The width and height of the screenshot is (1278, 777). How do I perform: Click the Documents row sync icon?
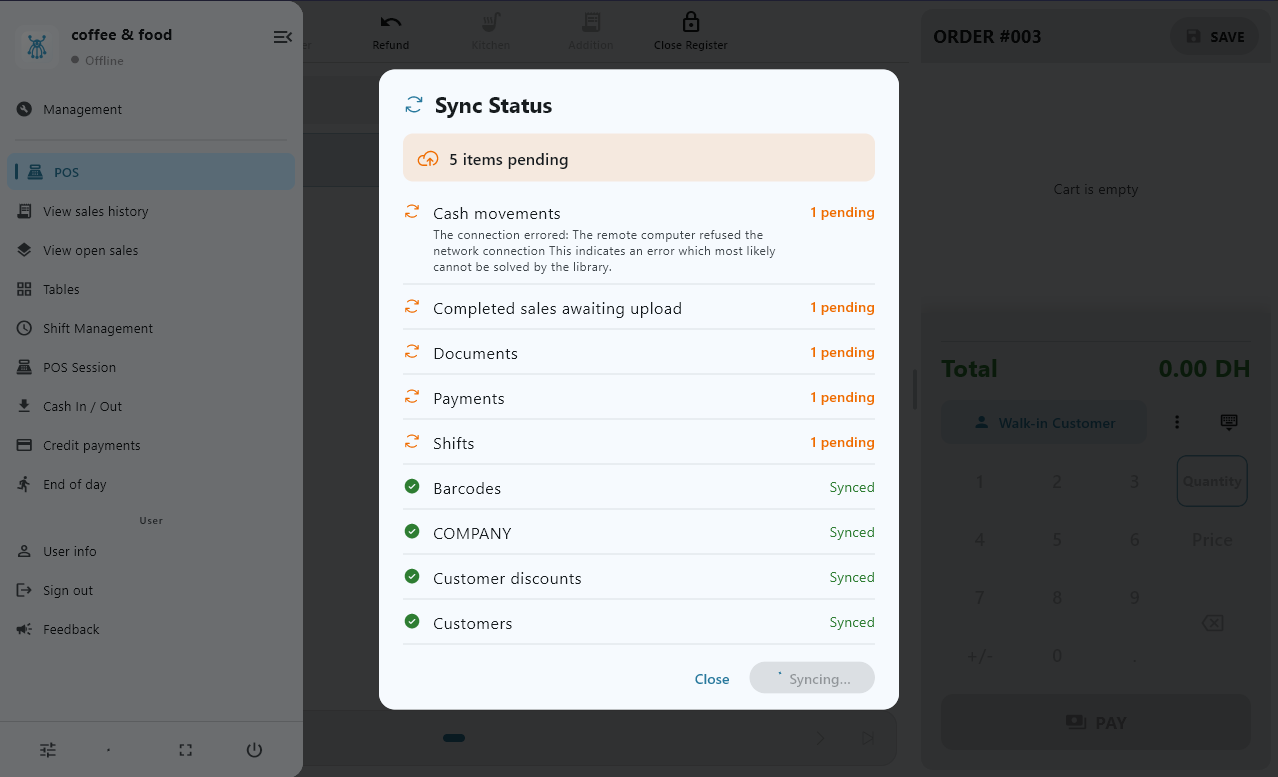point(412,352)
